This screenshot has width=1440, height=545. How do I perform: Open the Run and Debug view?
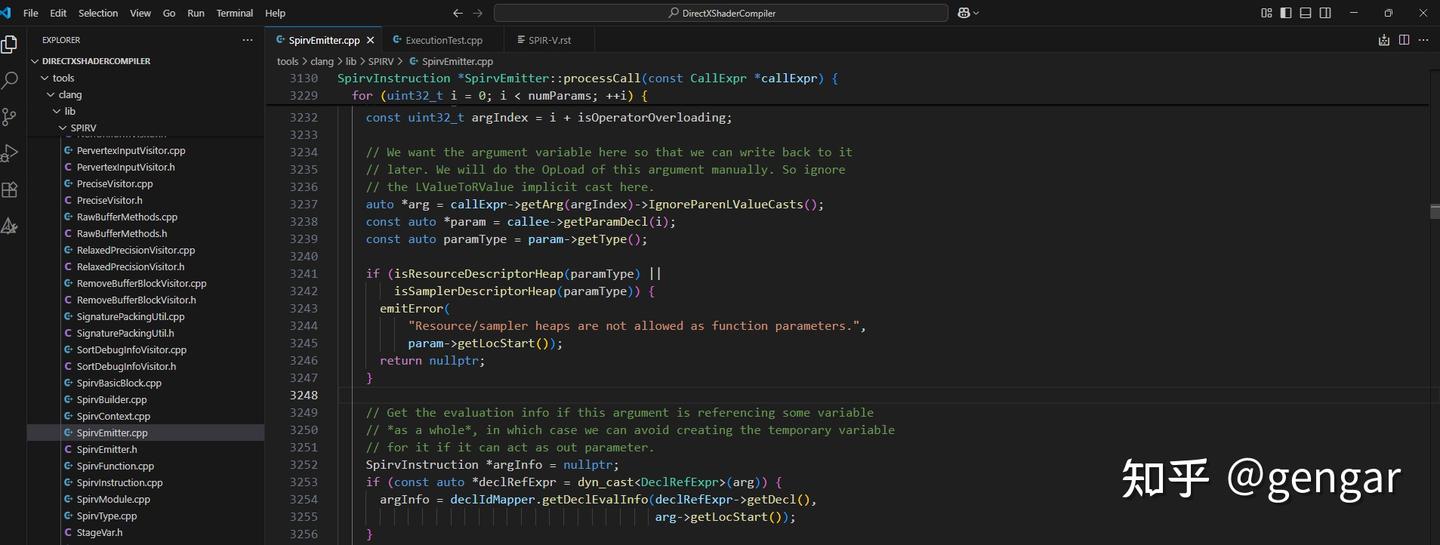pos(10,153)
